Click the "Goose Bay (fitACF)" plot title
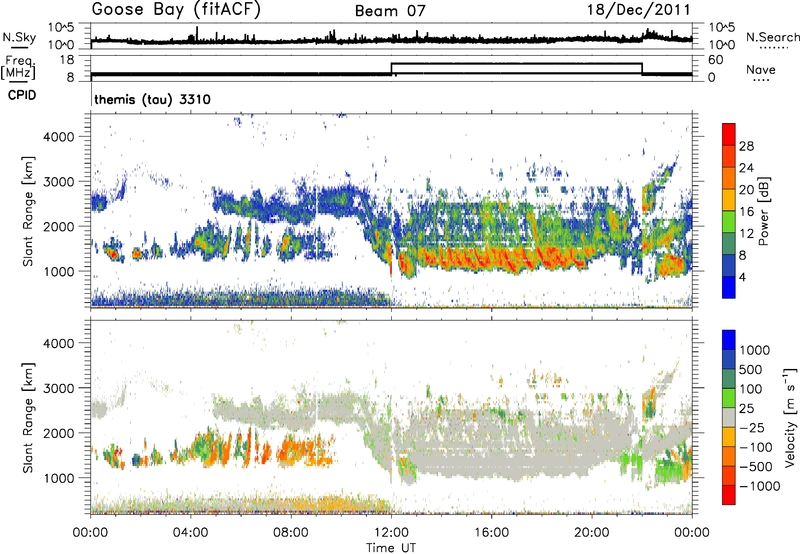This screenshot has height=554, width=800. (x=176, y=10)
